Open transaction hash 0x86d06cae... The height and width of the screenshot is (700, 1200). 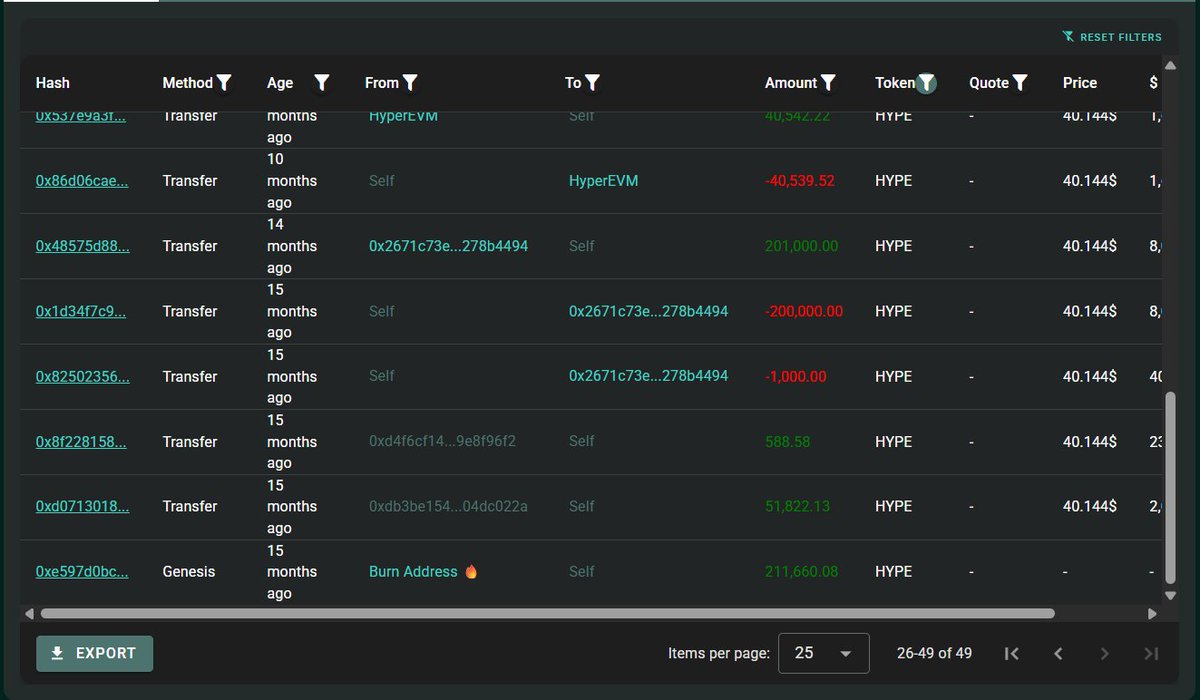82,181
